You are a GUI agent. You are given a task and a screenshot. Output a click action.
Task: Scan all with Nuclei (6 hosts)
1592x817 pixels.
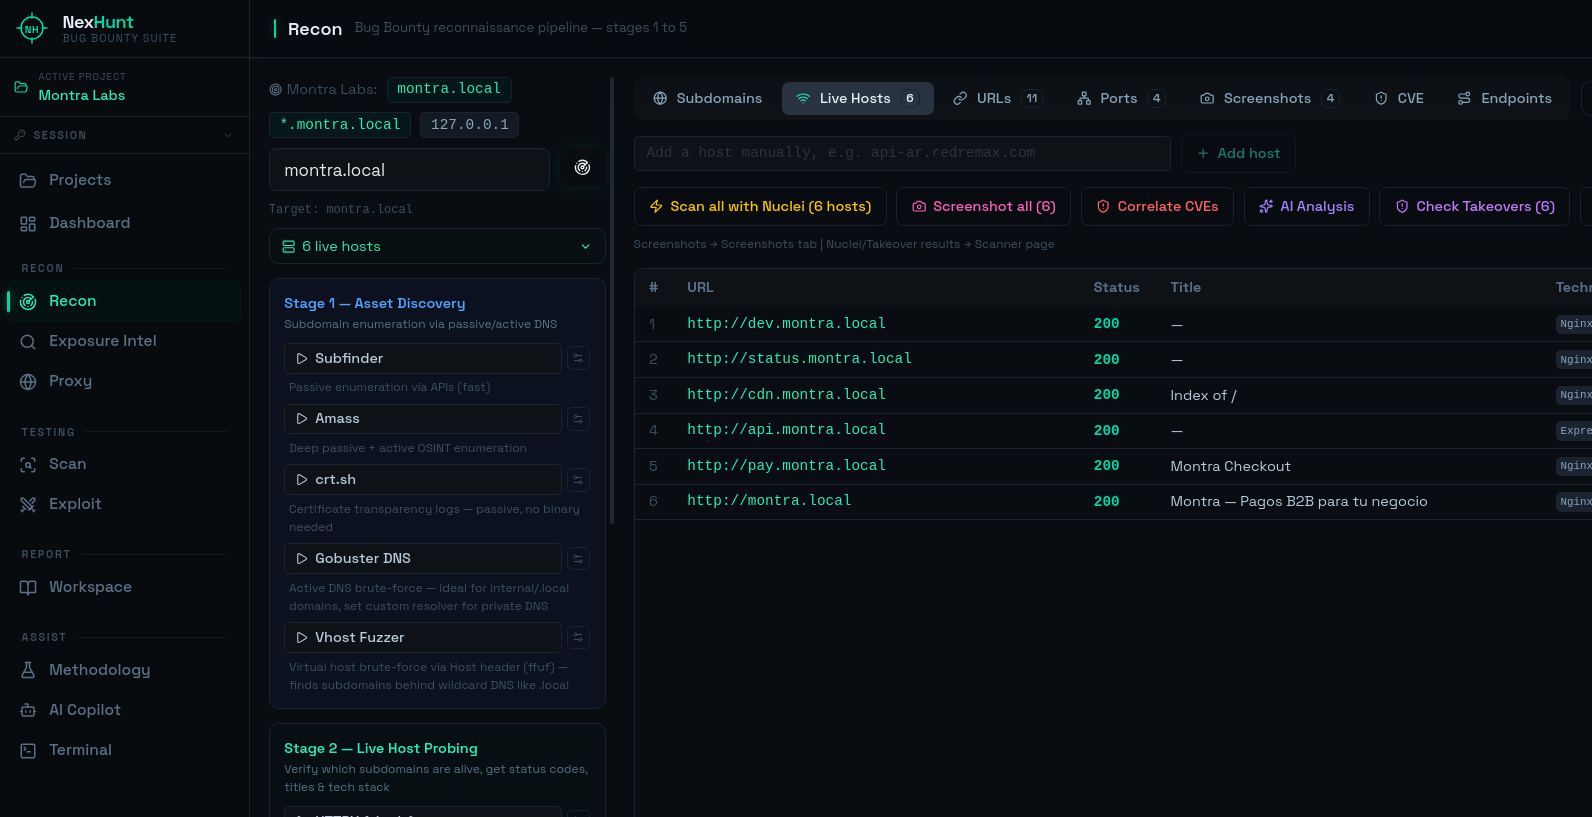tap(760, 206)
